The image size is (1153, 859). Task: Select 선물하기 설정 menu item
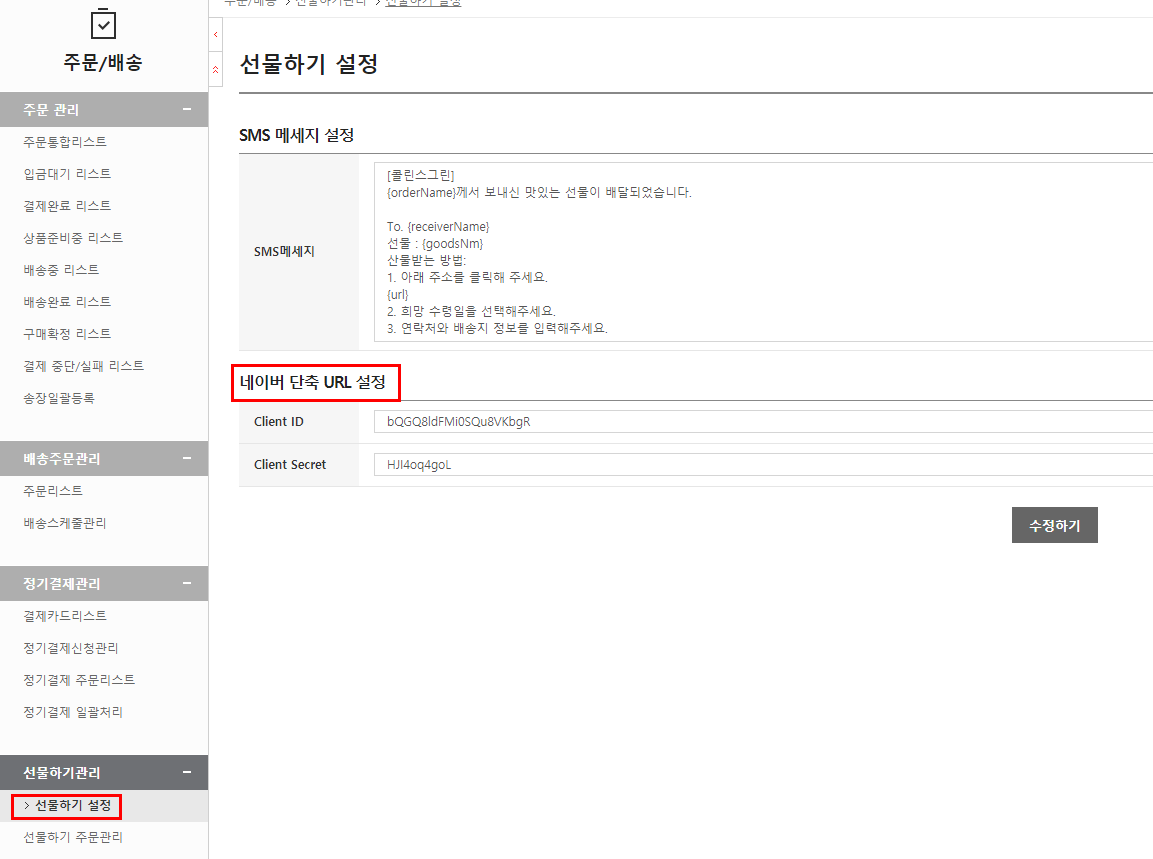click(x=72, y=805)
